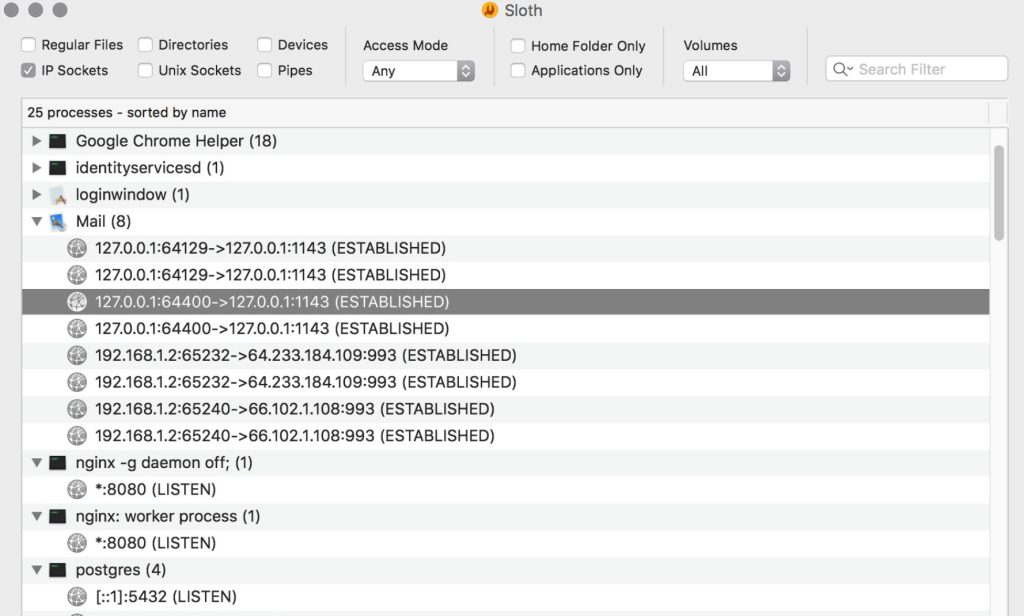Screen dimensions: 1024x616
Task: Collapse the Mail process group
Action: click(37, 221)
